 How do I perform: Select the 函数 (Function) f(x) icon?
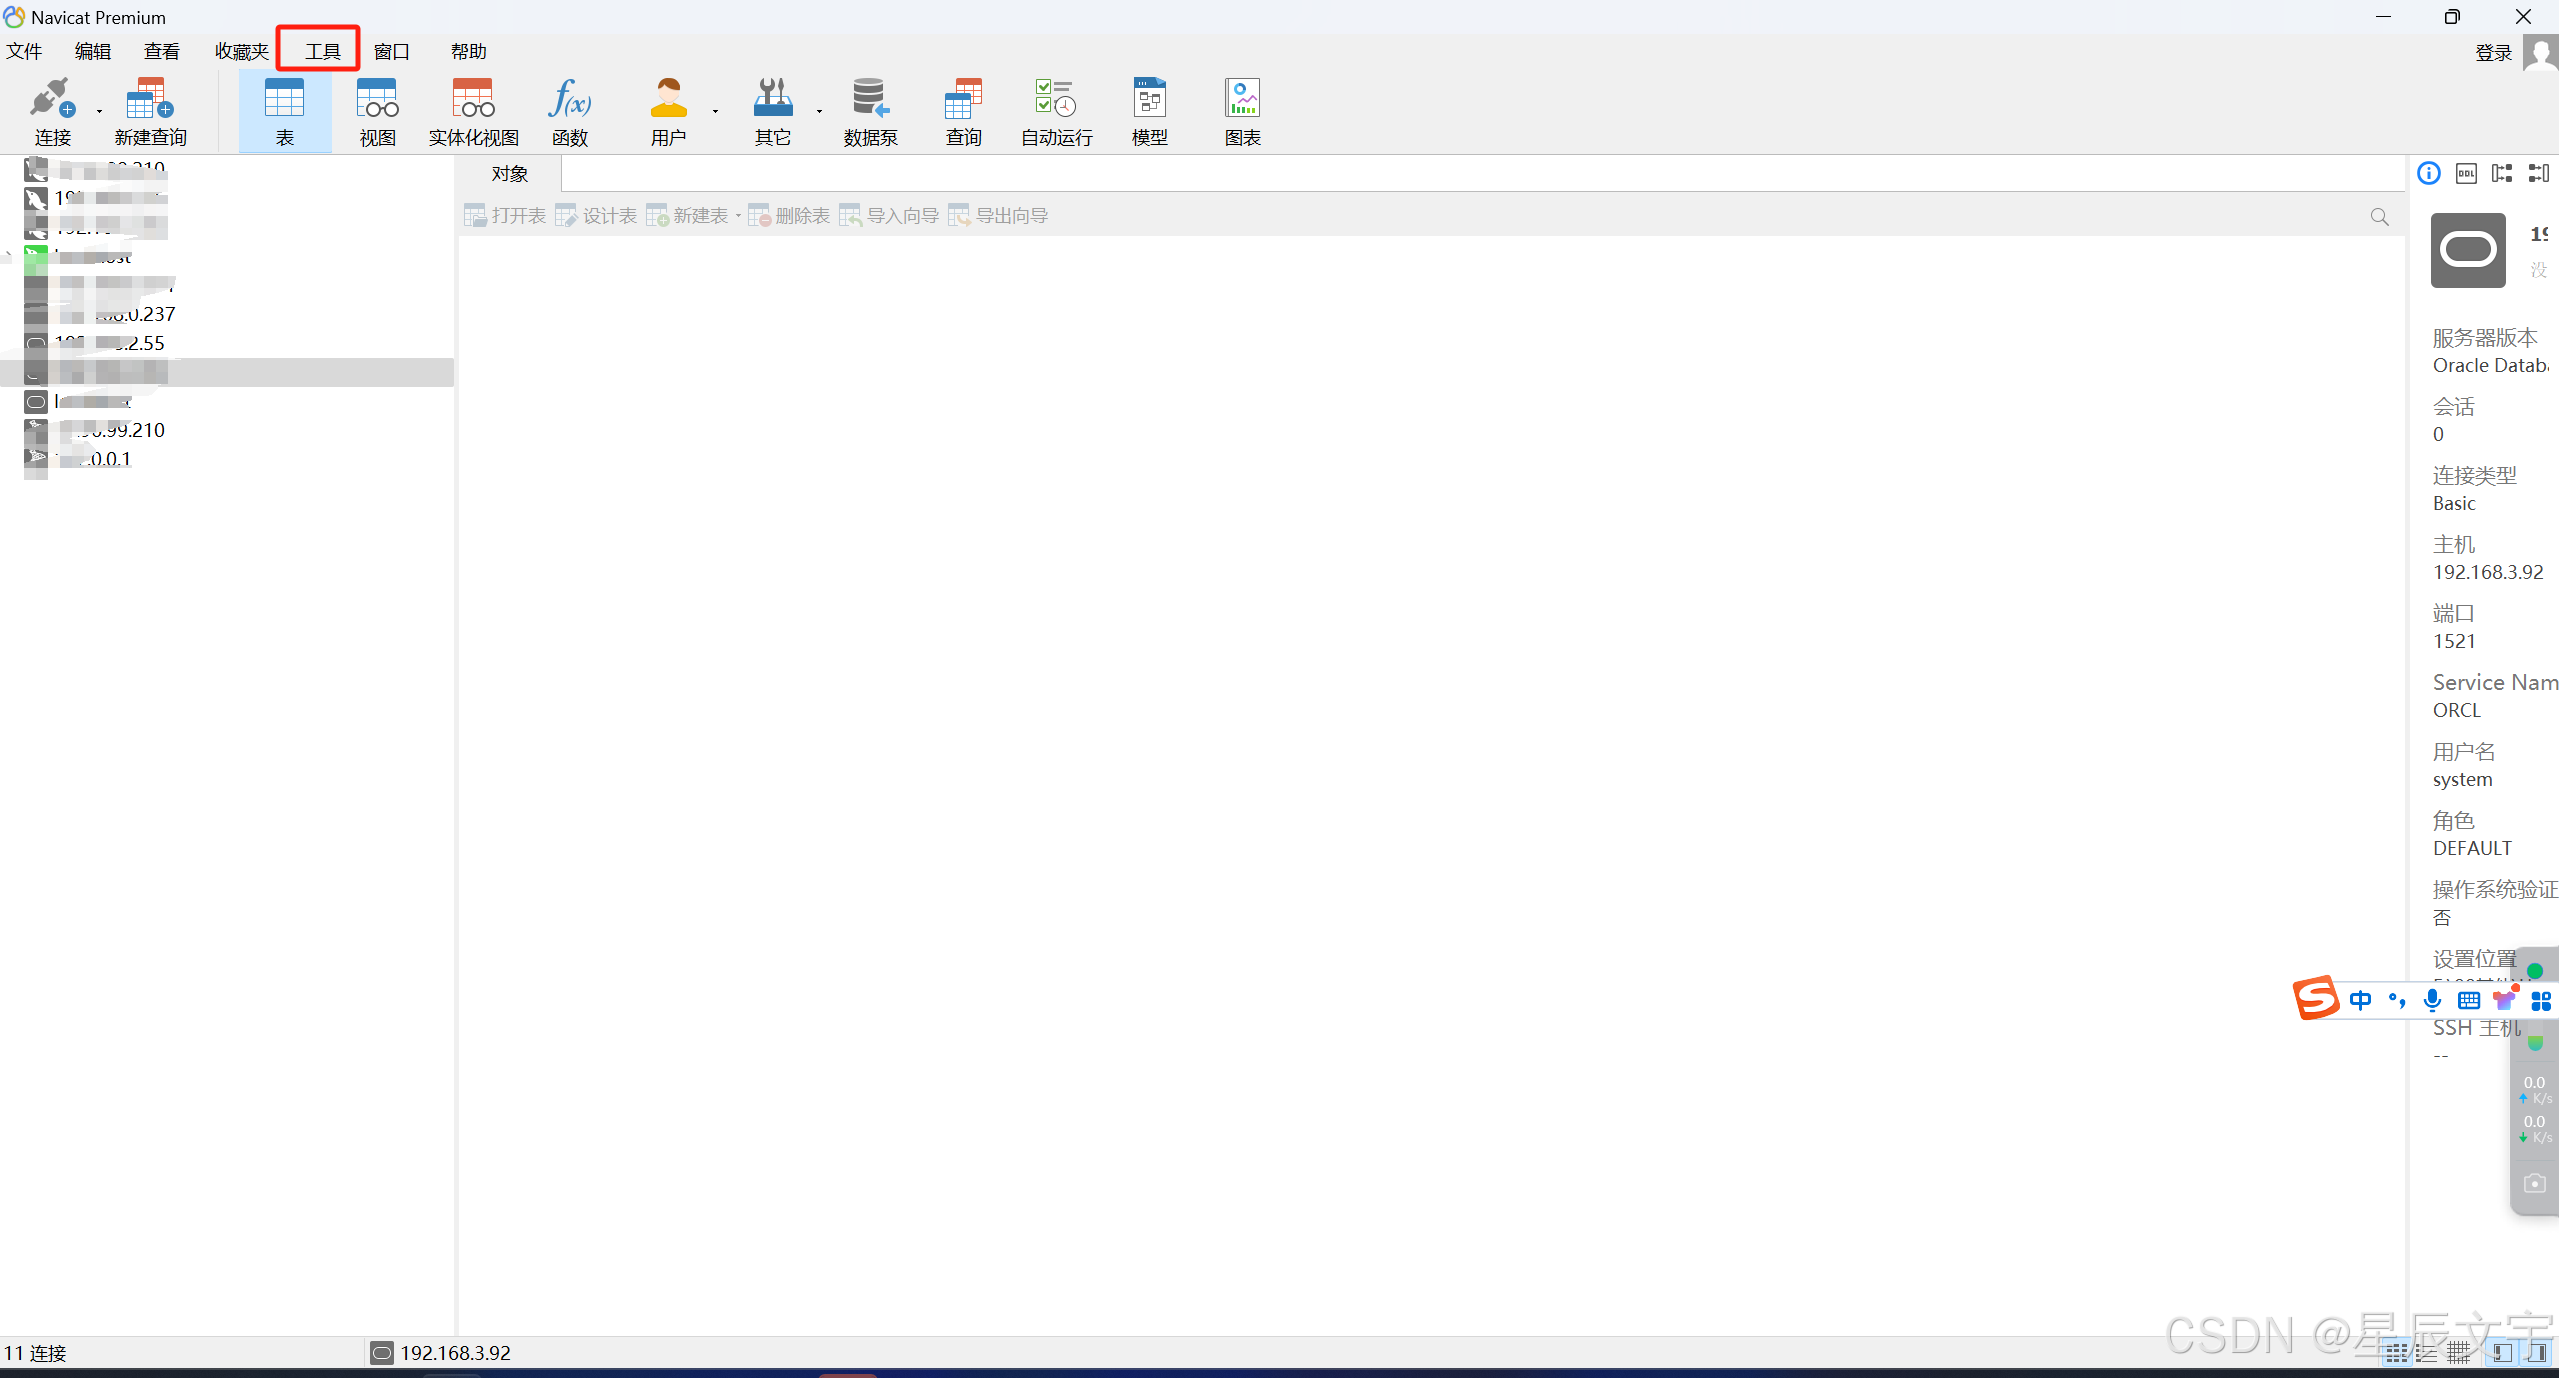pyautogui.click(x=569, y=100)
